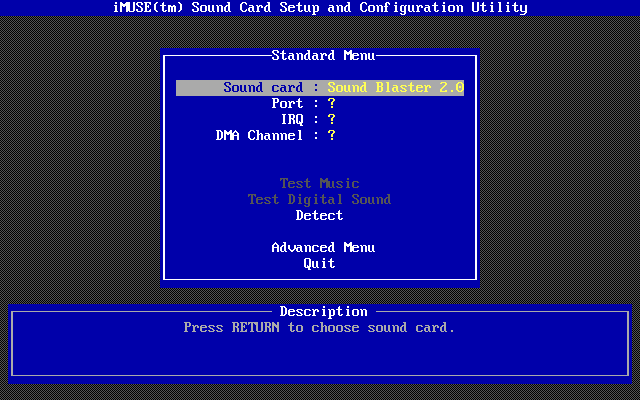Viewport: 640px width, 400px height.
Task: Run Detect to find sound hardware
Action: [319, 216]
